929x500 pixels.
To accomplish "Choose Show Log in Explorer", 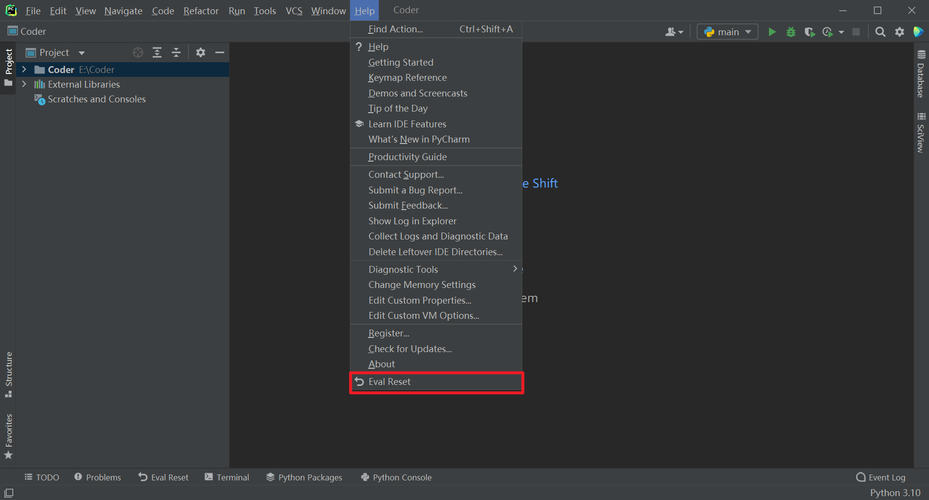I will click(x=436, y=221).
